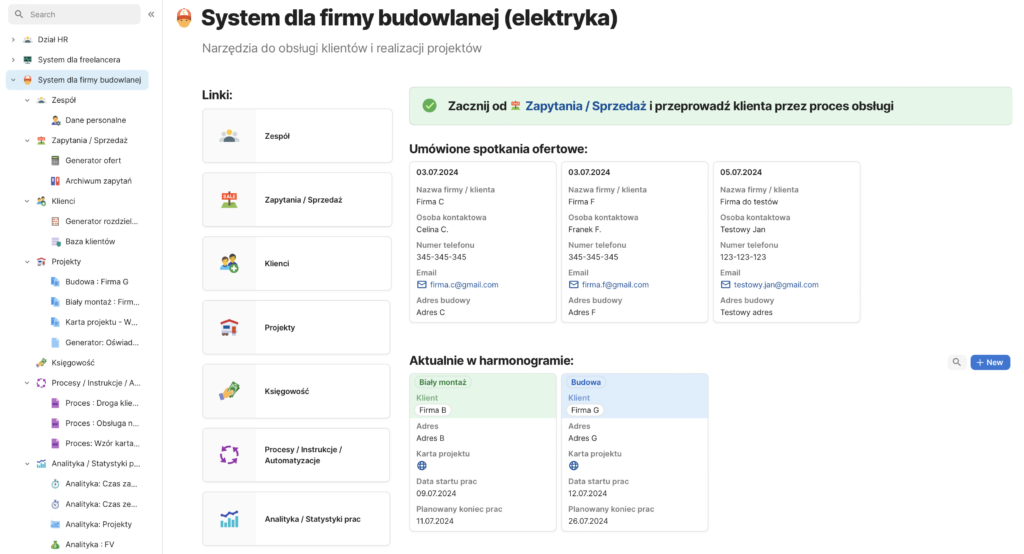
Task: Open Proces : Obsługa icon in sidebar
Action: [x=56, y=423]
